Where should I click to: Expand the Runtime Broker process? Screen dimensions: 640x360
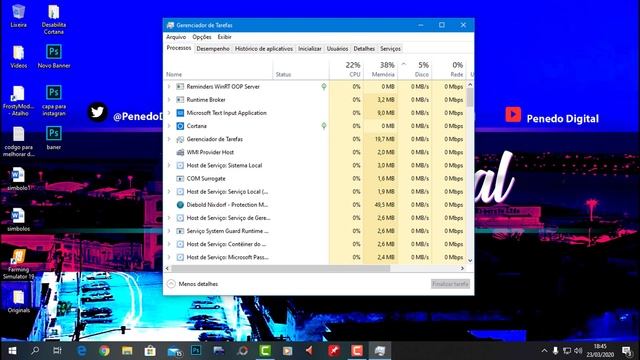coord(169,100)
